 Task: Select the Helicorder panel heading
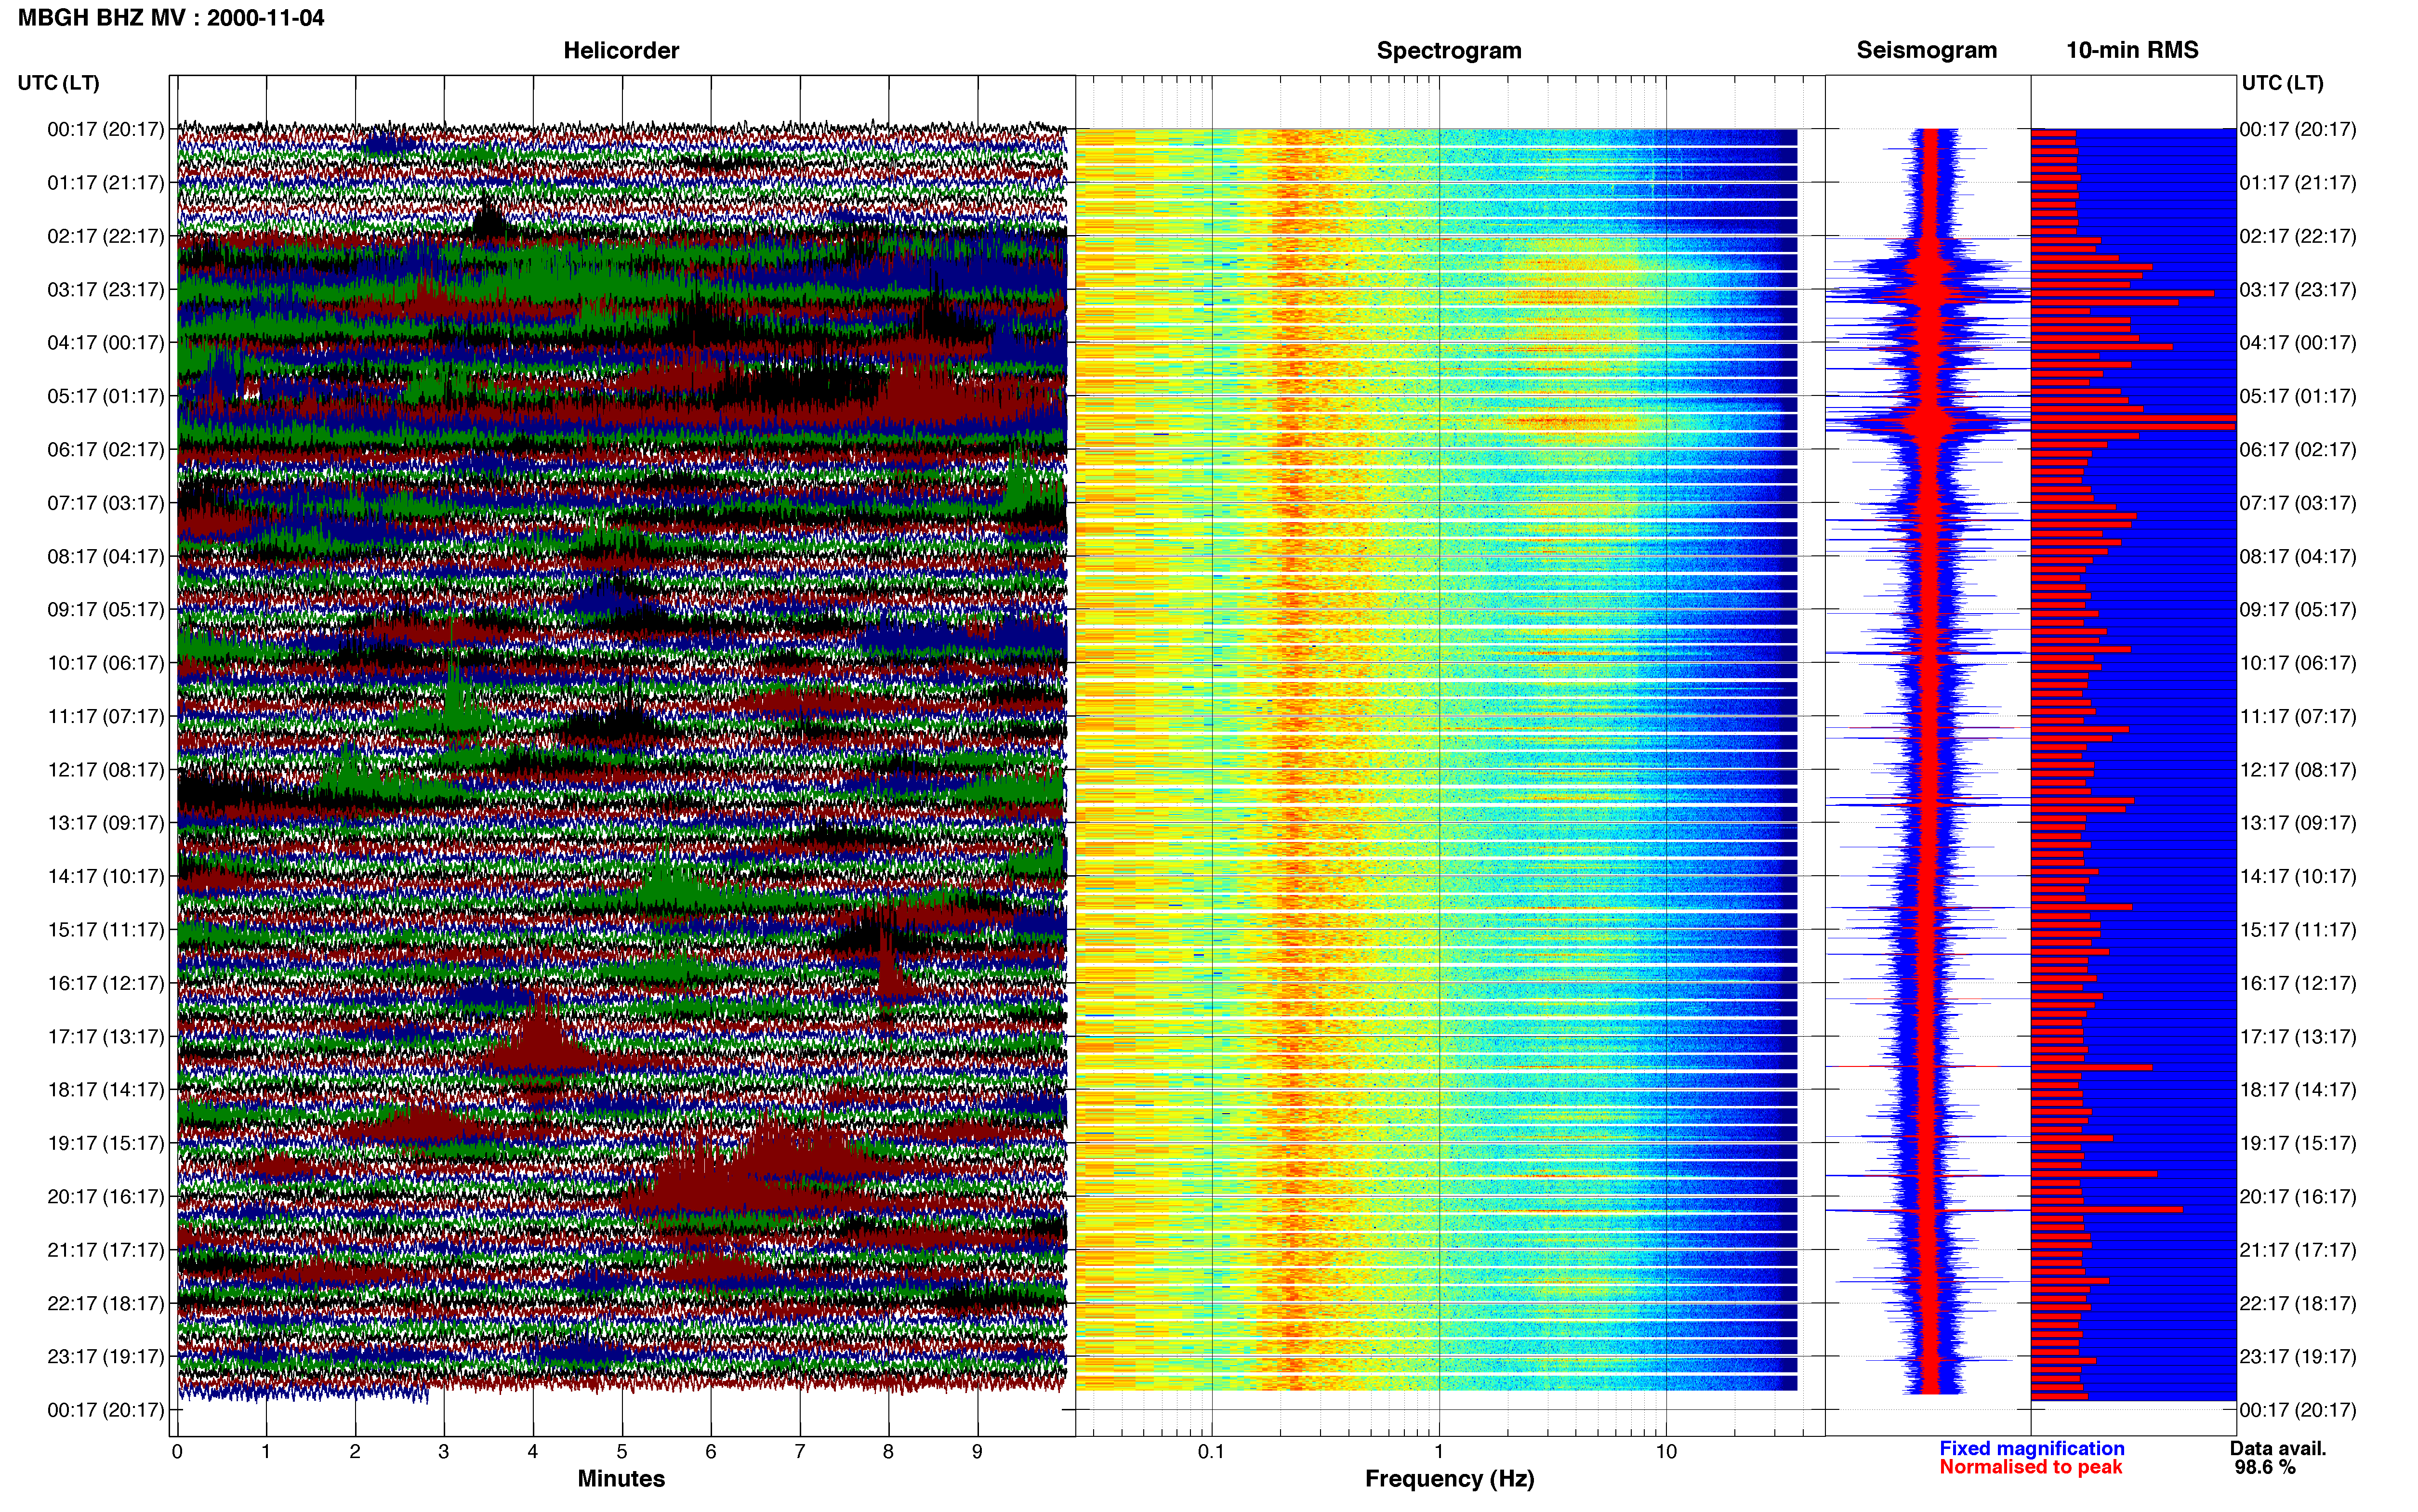pos(621,50)
